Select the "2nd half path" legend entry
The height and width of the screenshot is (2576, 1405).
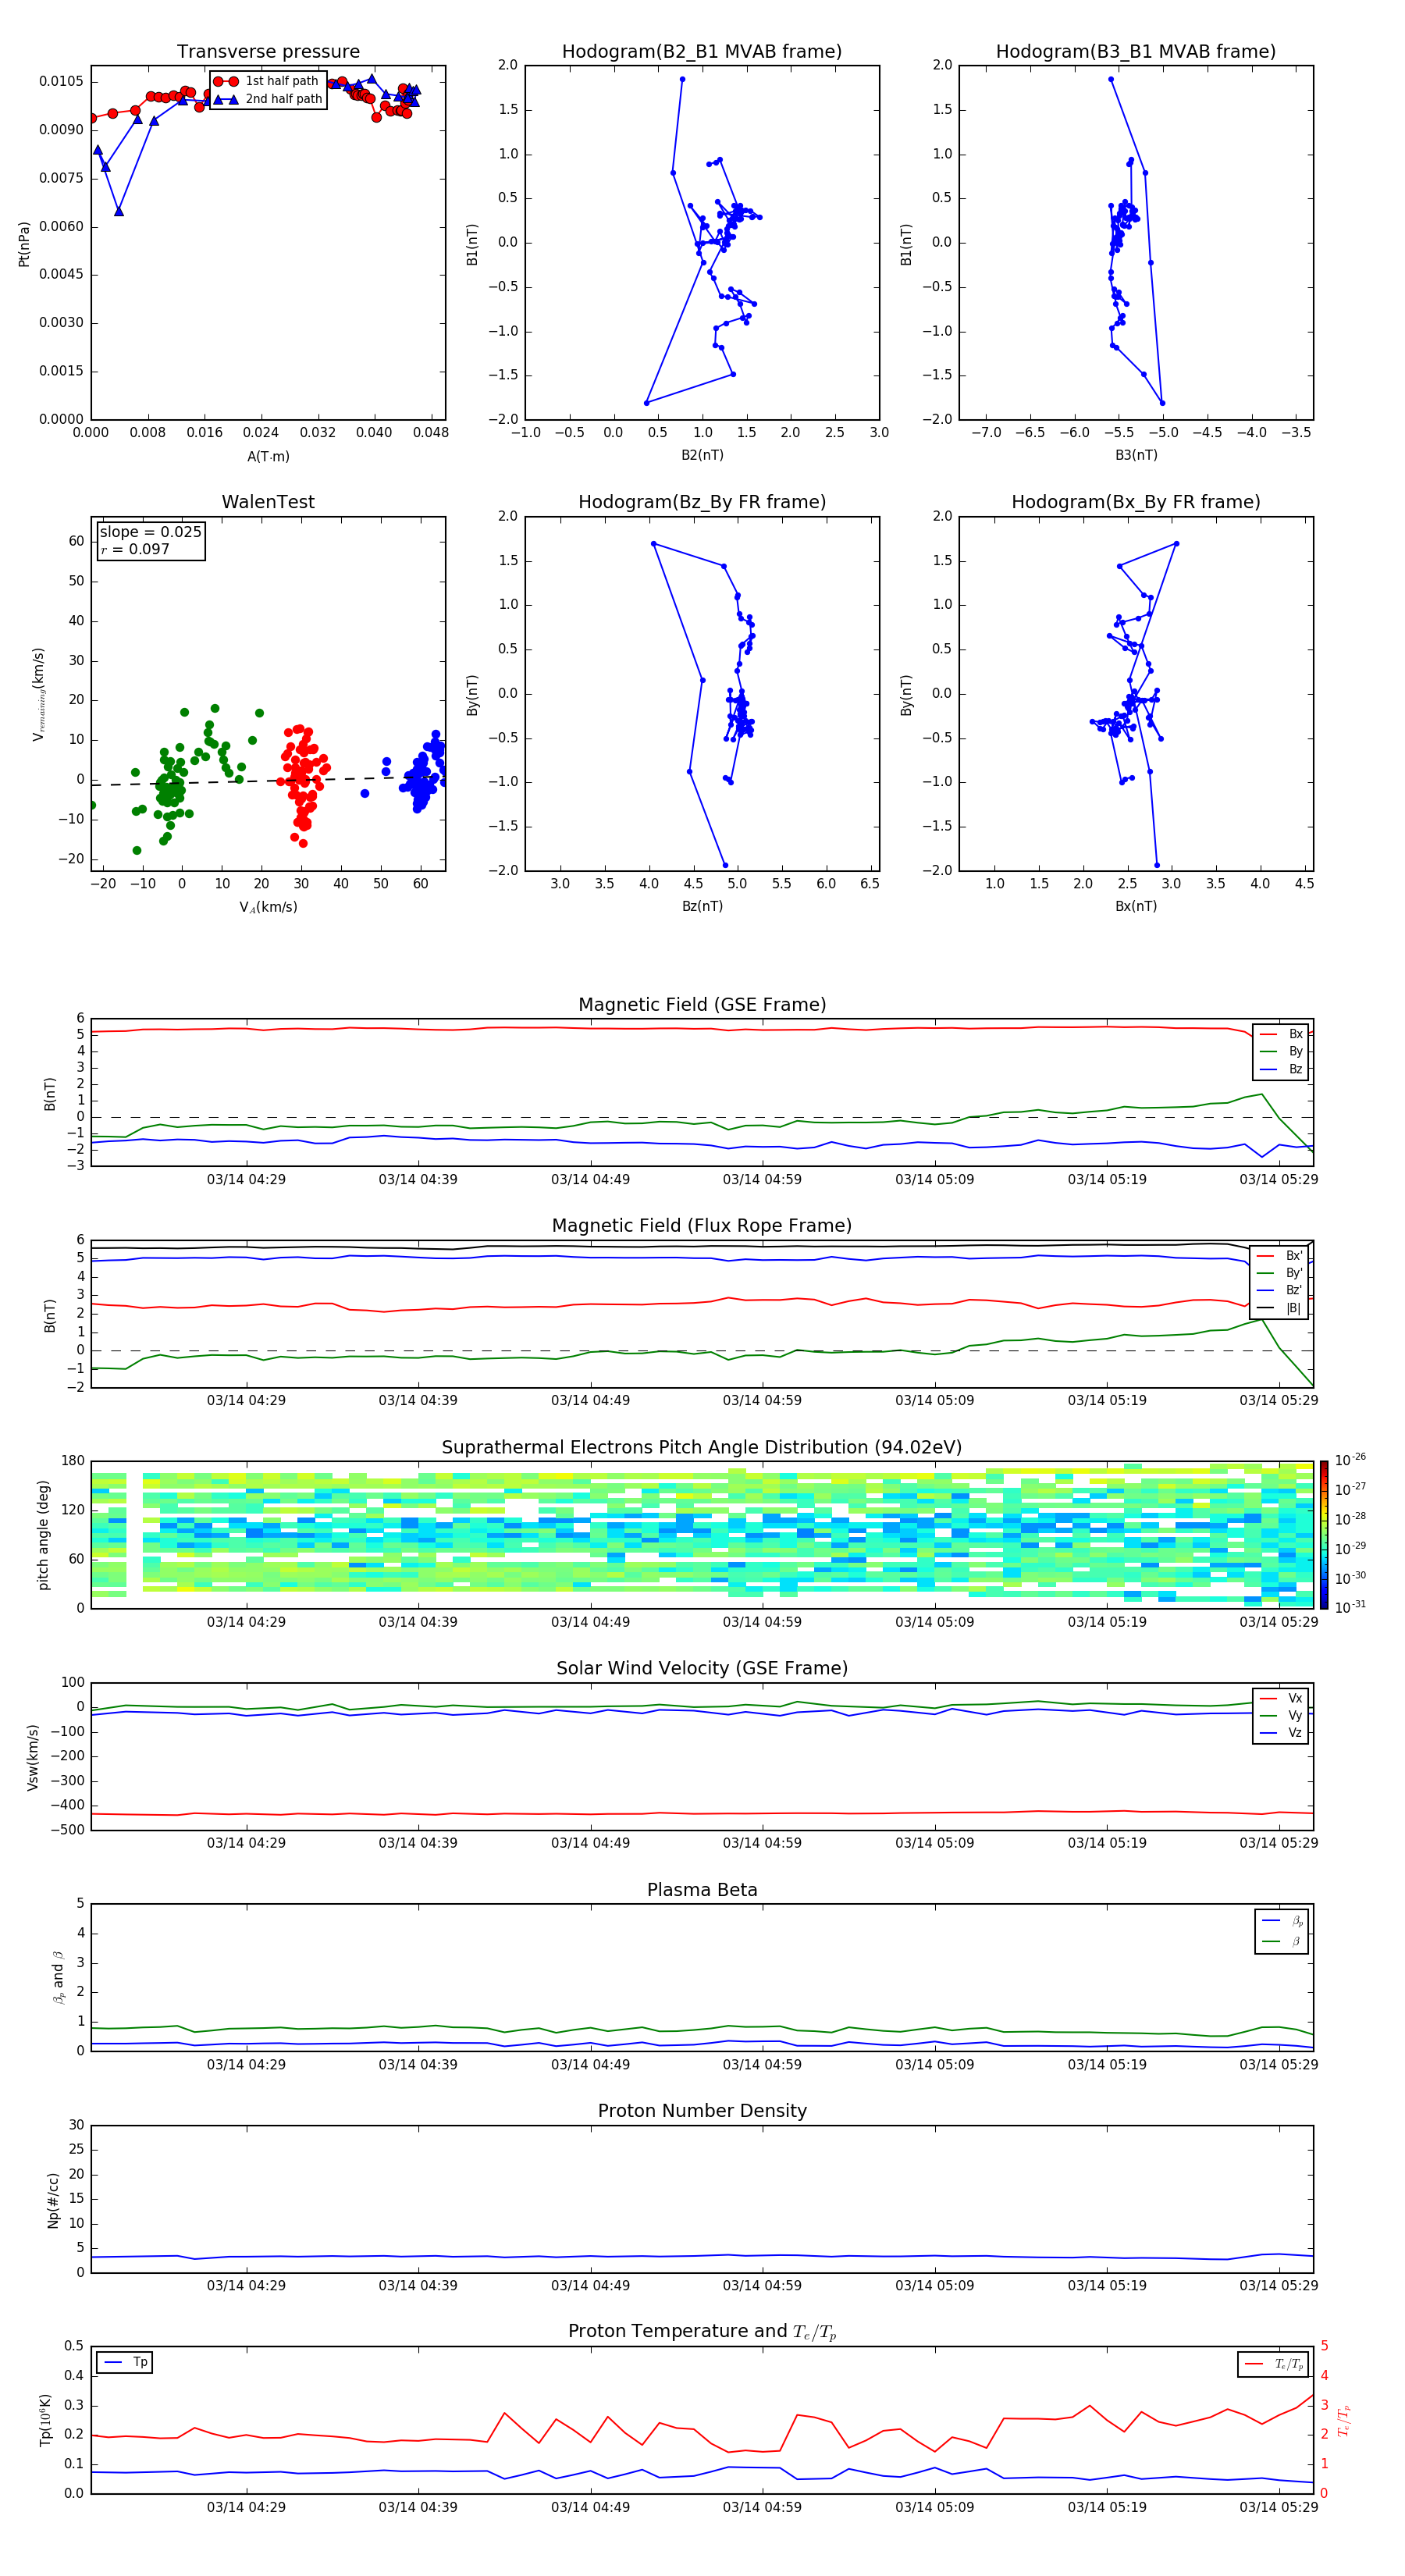click(268, 99)
